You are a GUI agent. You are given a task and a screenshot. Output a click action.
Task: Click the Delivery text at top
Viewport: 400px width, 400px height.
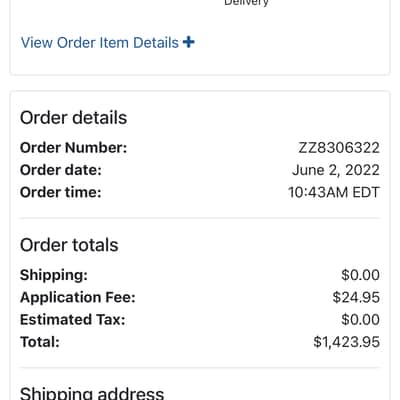[x=246, y=3]
